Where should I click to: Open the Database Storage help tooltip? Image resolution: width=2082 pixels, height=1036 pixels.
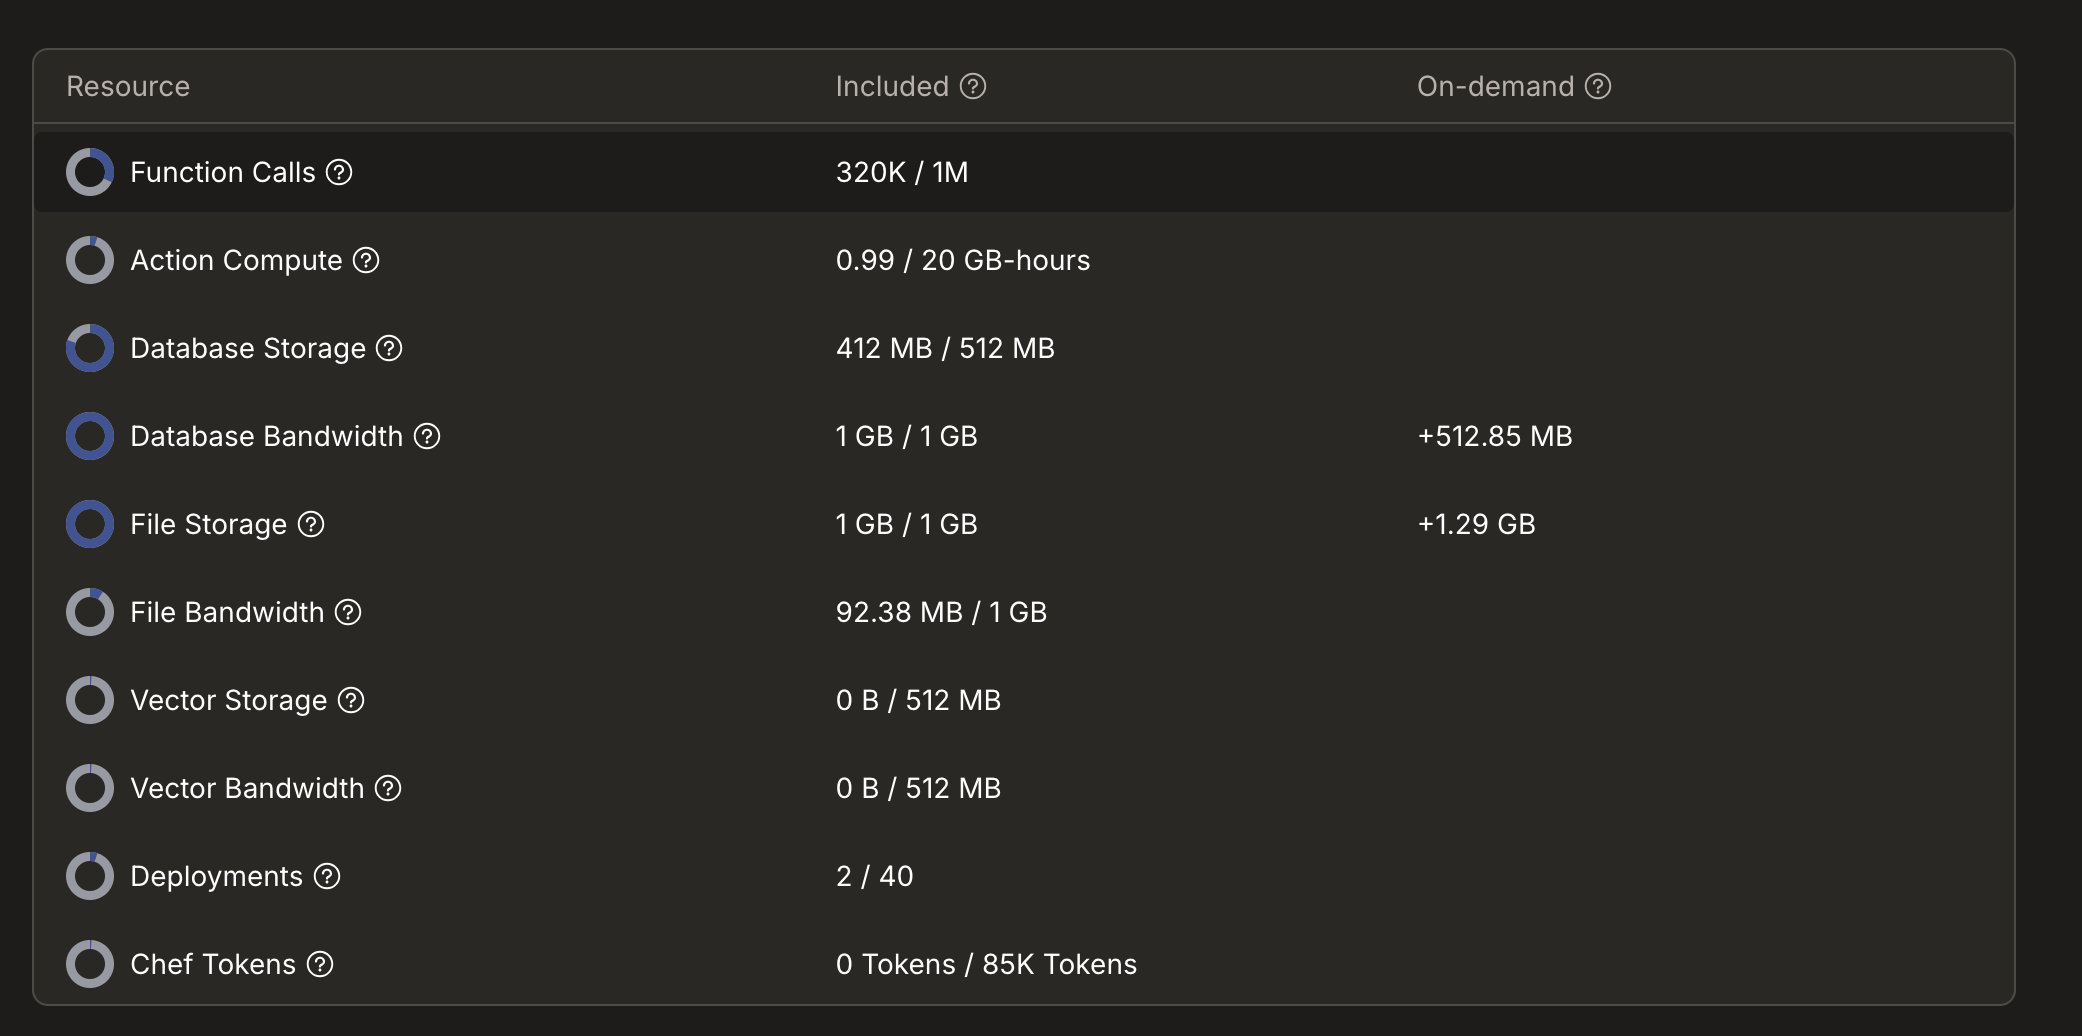pos(390,348)
